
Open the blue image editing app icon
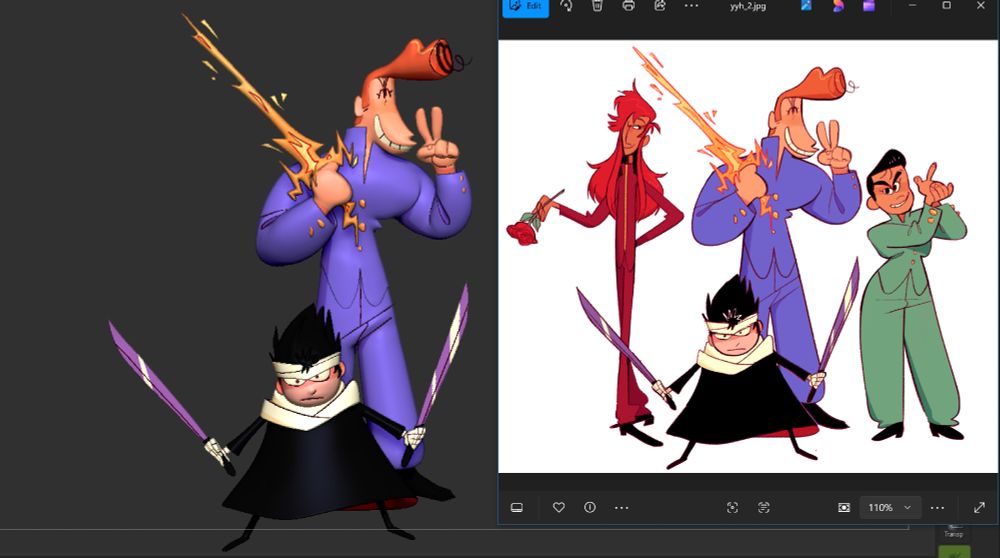click(x=806, y=6)
